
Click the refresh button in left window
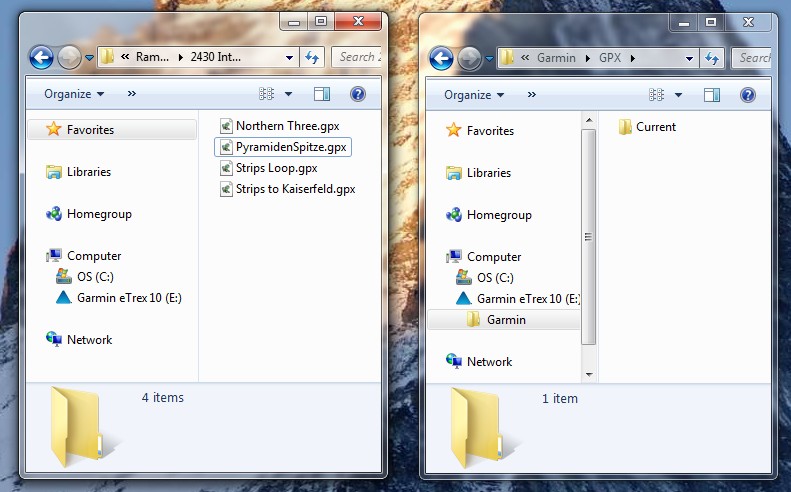click(312, 58)
